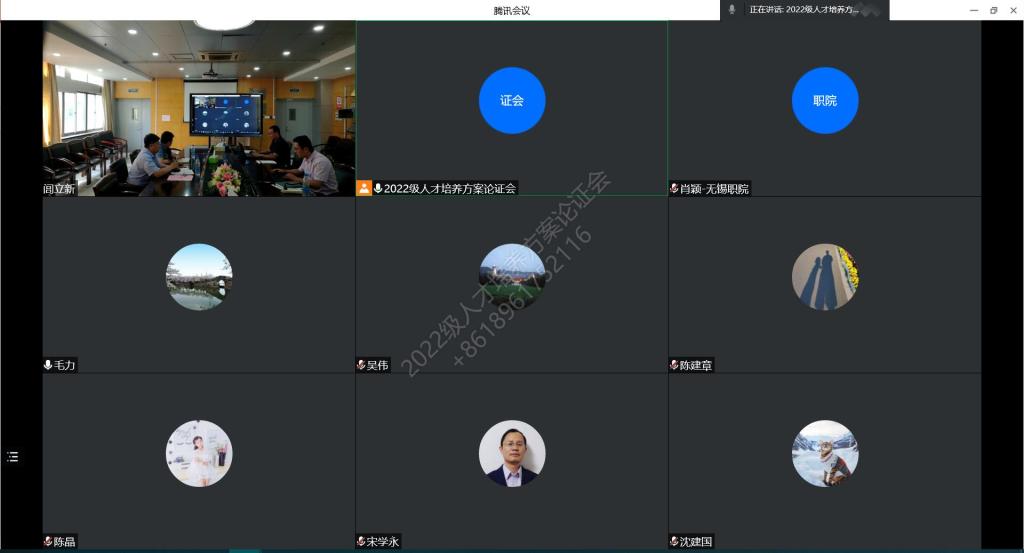Screen dimensions: 1024x553
Task: Click the muted mic icon beside 陈晶
Action: click(x=48, y=542)
